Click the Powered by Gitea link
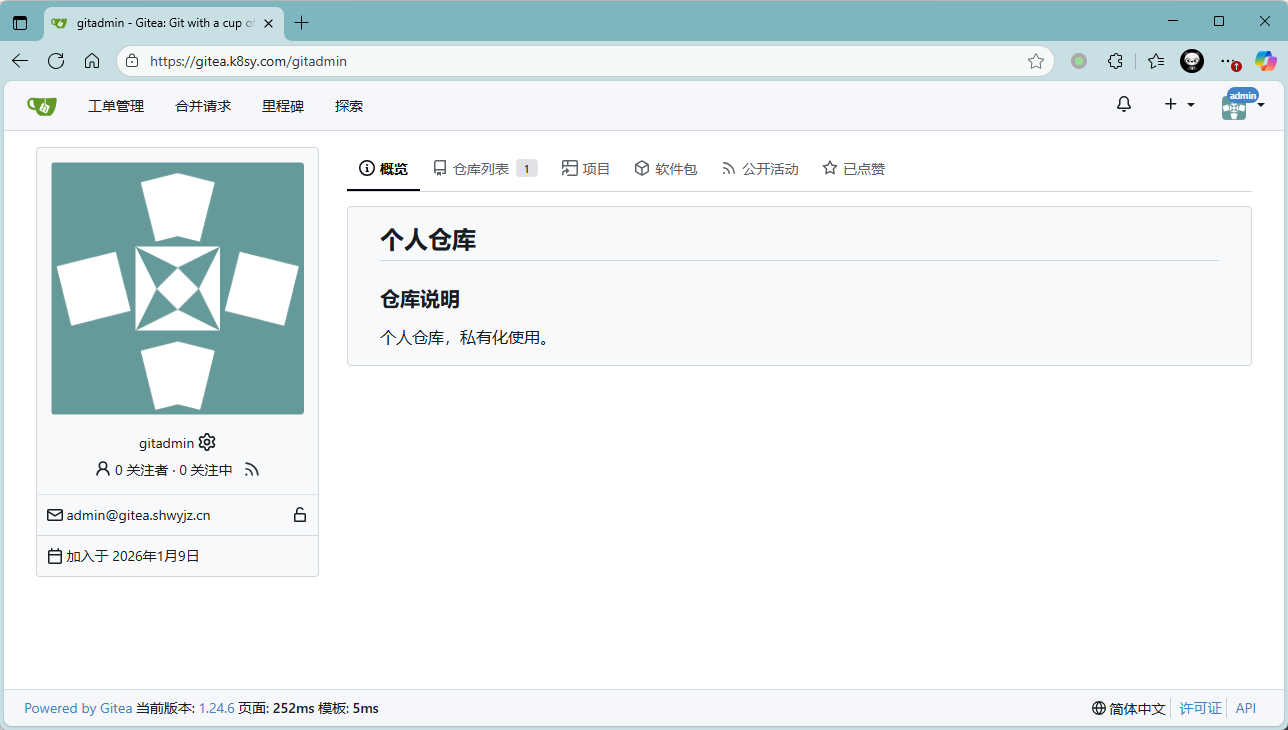 coord(78,708)
